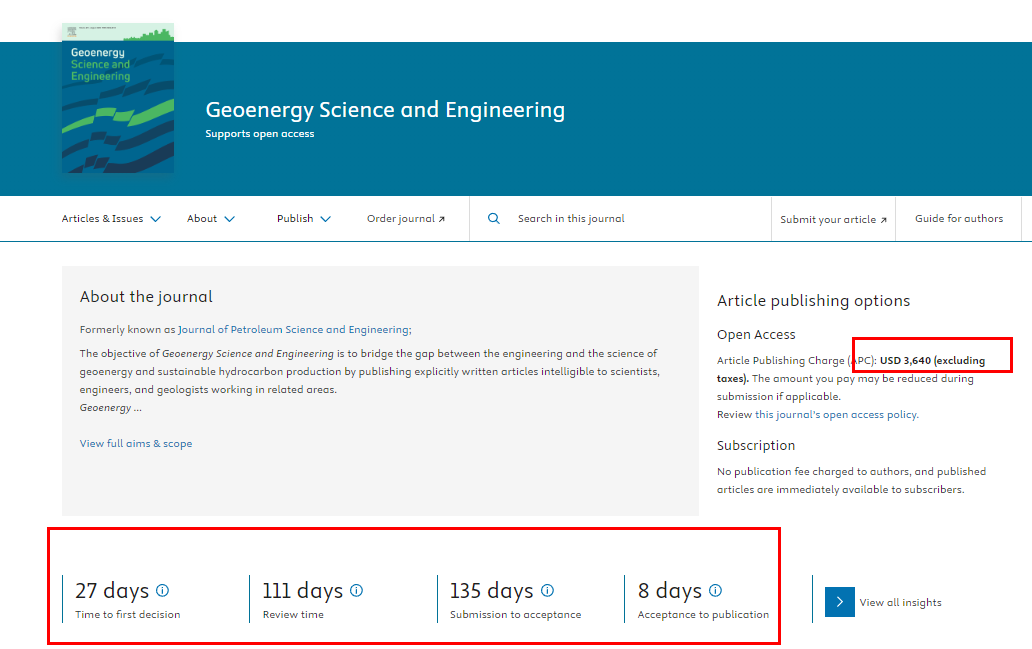Open the About dropdown menu
This screenshot has height=649, width=1032.
[210, 218]
